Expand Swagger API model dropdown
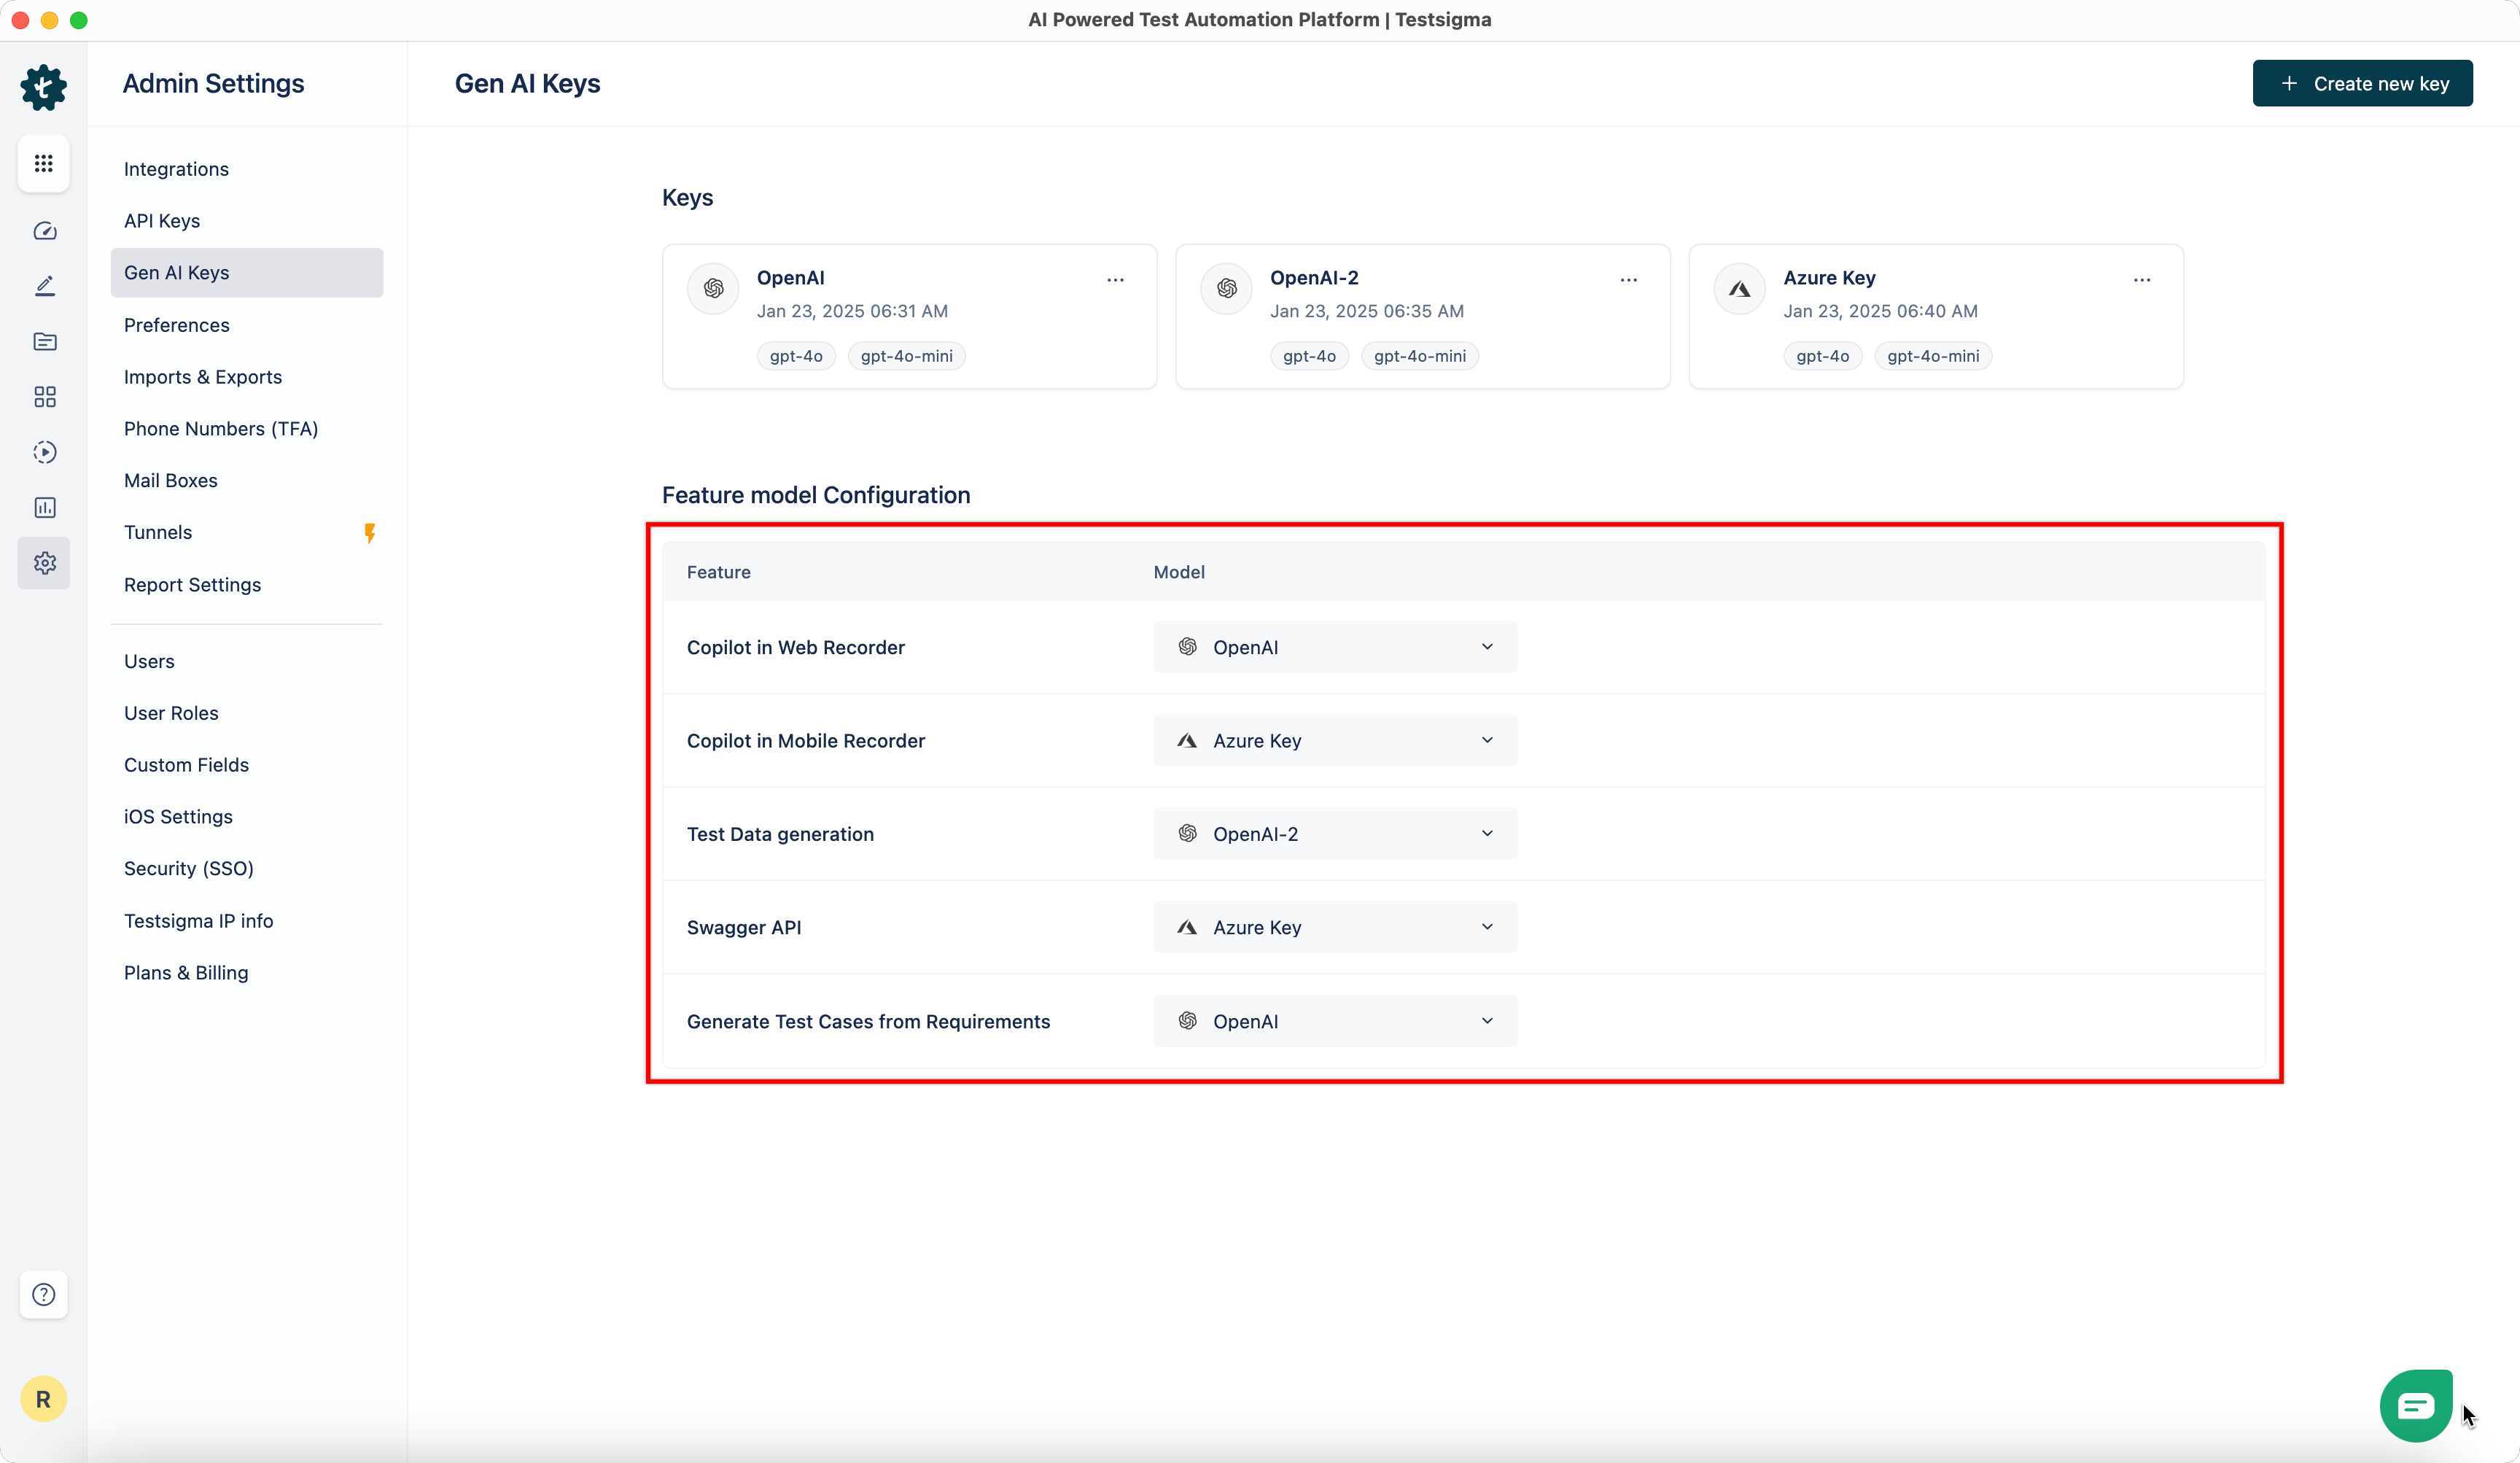 1334,927
